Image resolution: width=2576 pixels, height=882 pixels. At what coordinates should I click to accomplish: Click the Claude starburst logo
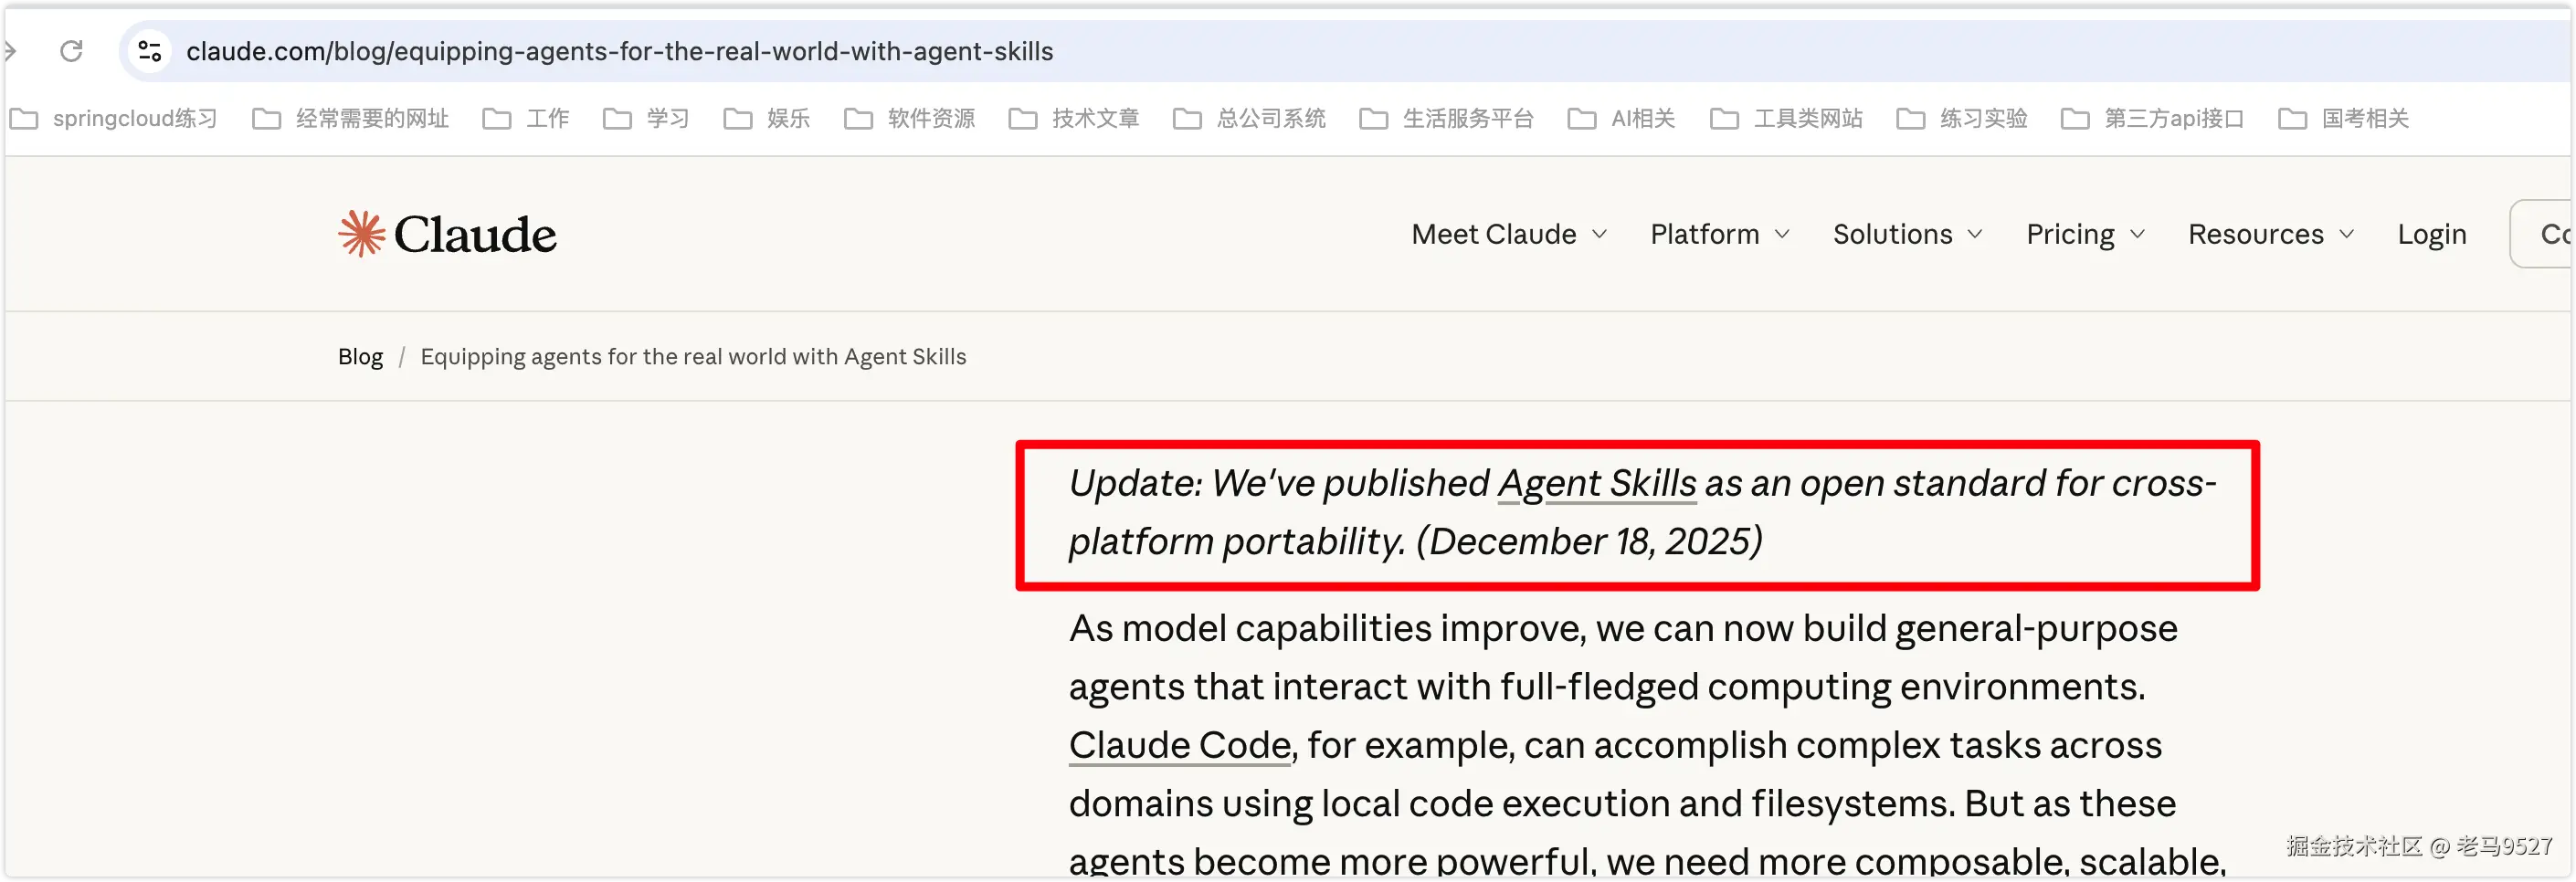[361, 234]
